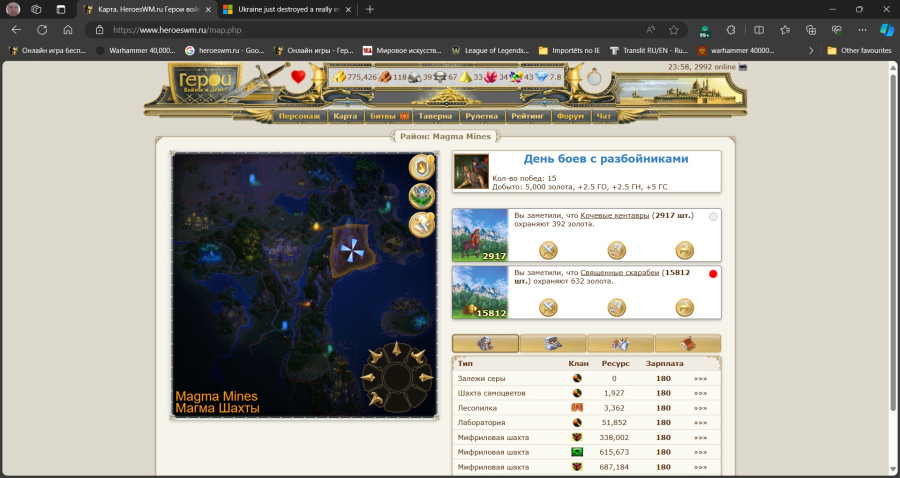Switch to the mining facilities tab
Viewport: 900px width, 478px height.
tap(486, 343)
